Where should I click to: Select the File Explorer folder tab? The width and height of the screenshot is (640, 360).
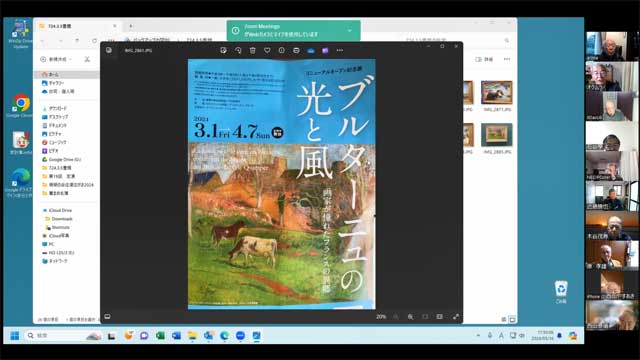pyautogui.click(x=78, y=26)
